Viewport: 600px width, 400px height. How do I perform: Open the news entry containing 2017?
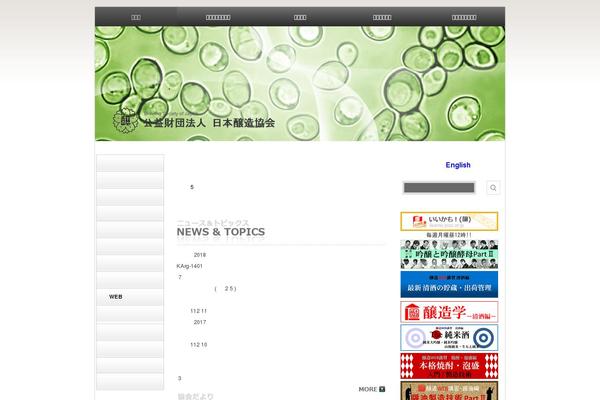(x=200, y=322)
